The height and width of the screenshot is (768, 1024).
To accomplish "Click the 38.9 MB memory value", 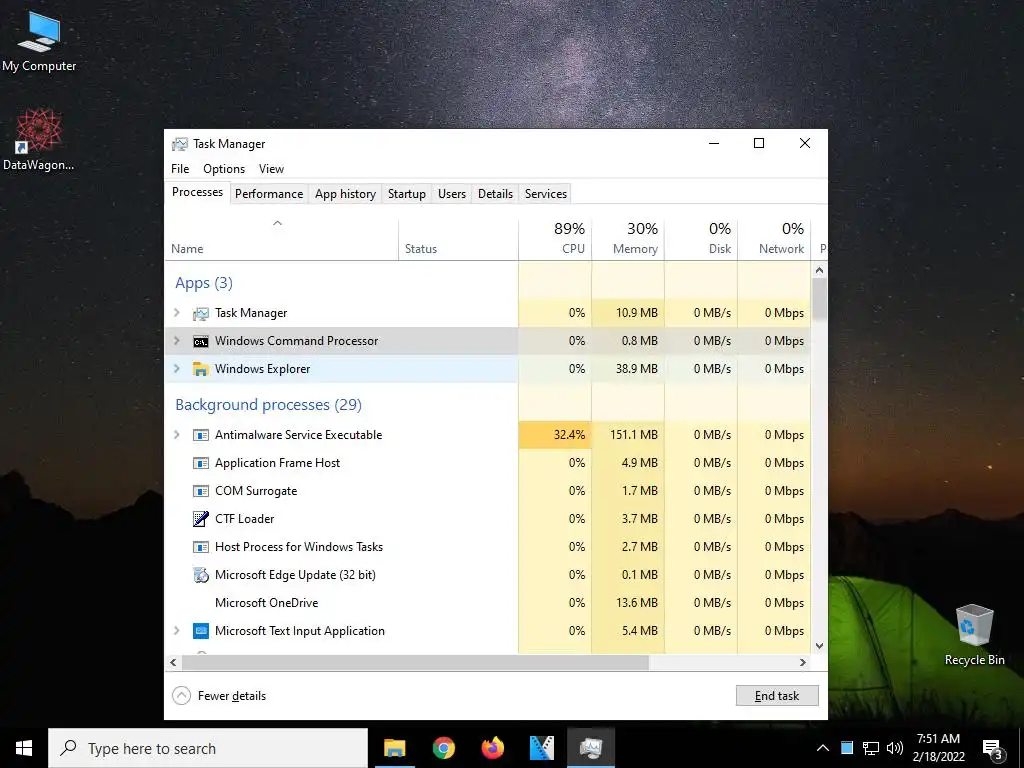I will click(x=637, y=370).
